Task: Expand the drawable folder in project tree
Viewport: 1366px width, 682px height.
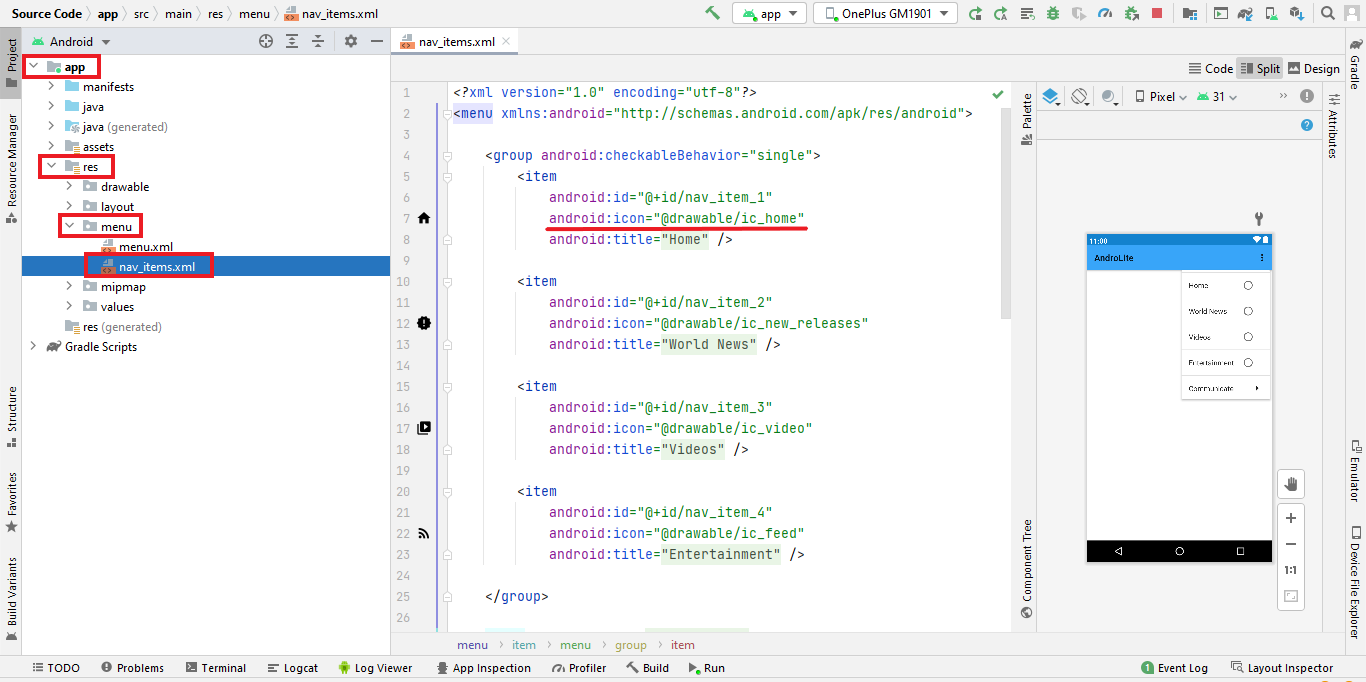Action: 68,187
